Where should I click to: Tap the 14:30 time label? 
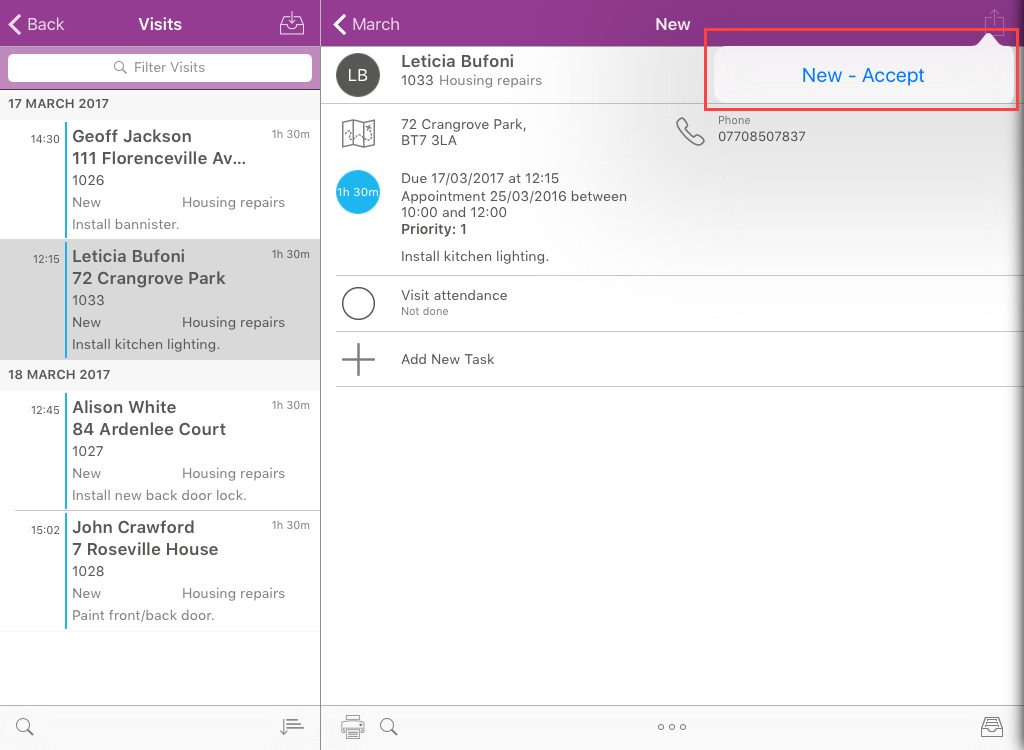[x=45, y=139]
